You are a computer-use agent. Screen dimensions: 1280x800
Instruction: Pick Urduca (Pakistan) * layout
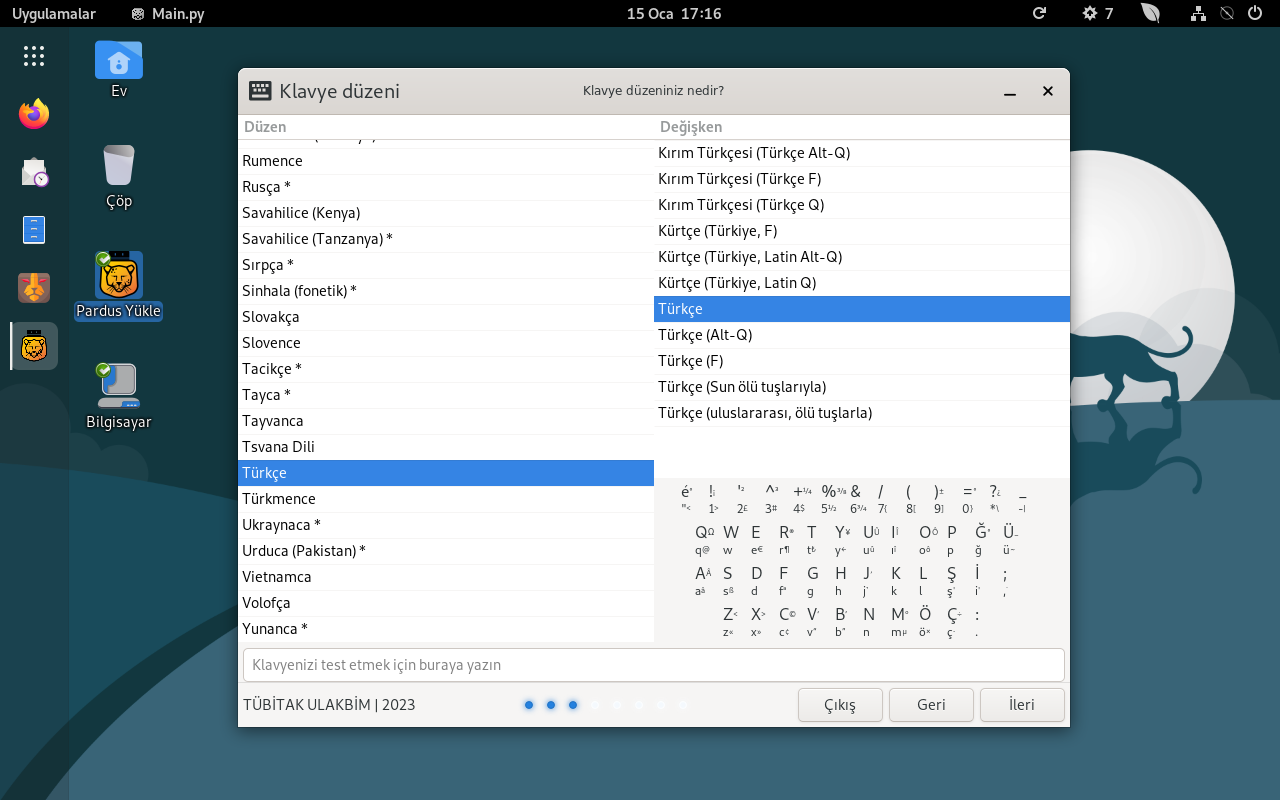point(446,551)
